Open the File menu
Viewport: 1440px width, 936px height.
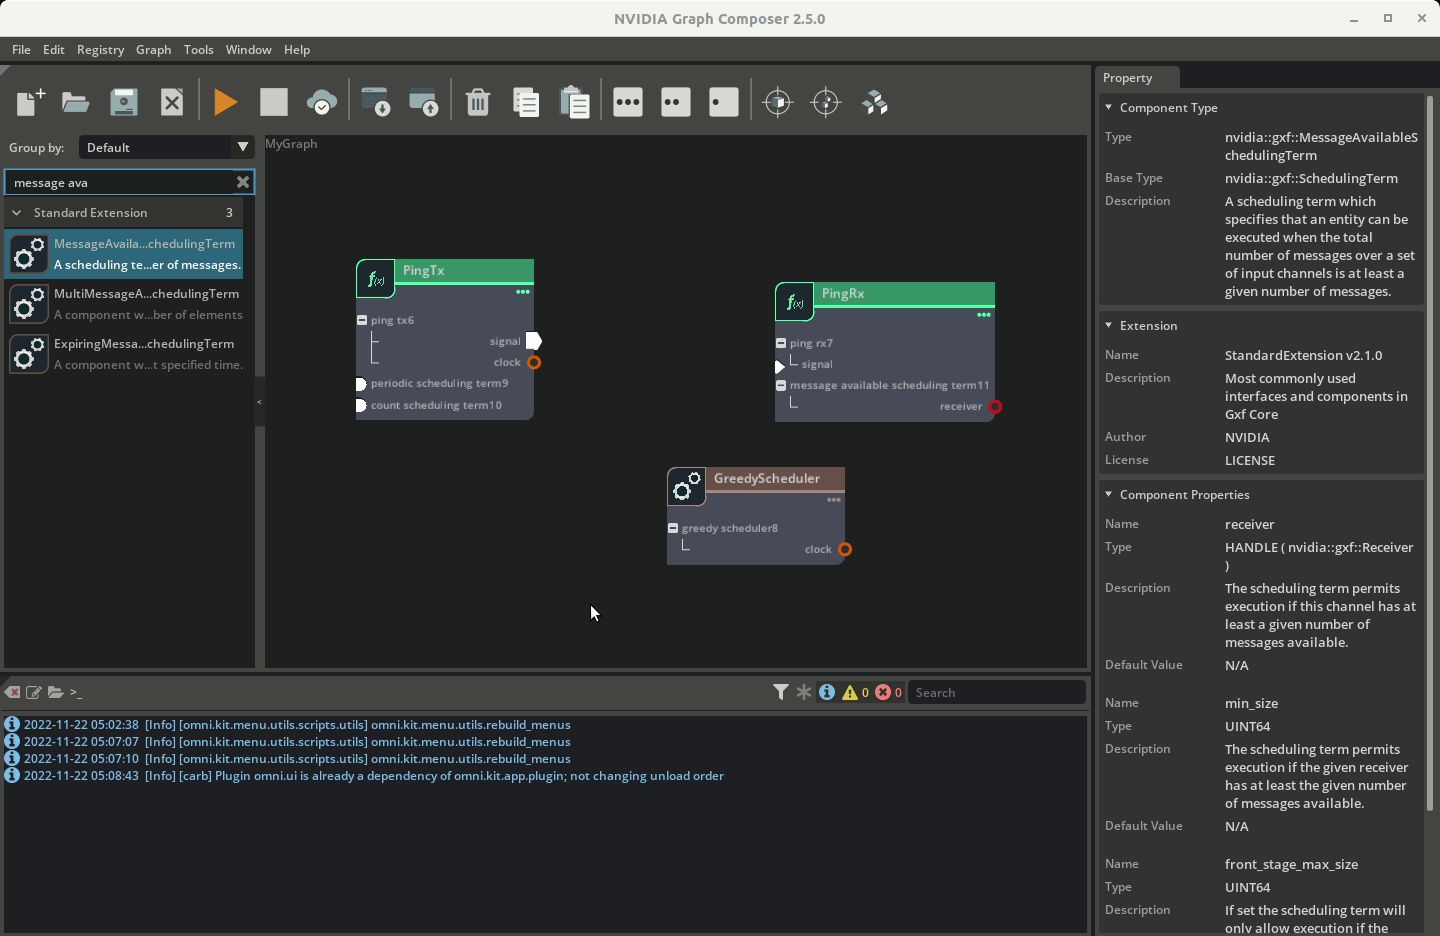tap(21, 49)
